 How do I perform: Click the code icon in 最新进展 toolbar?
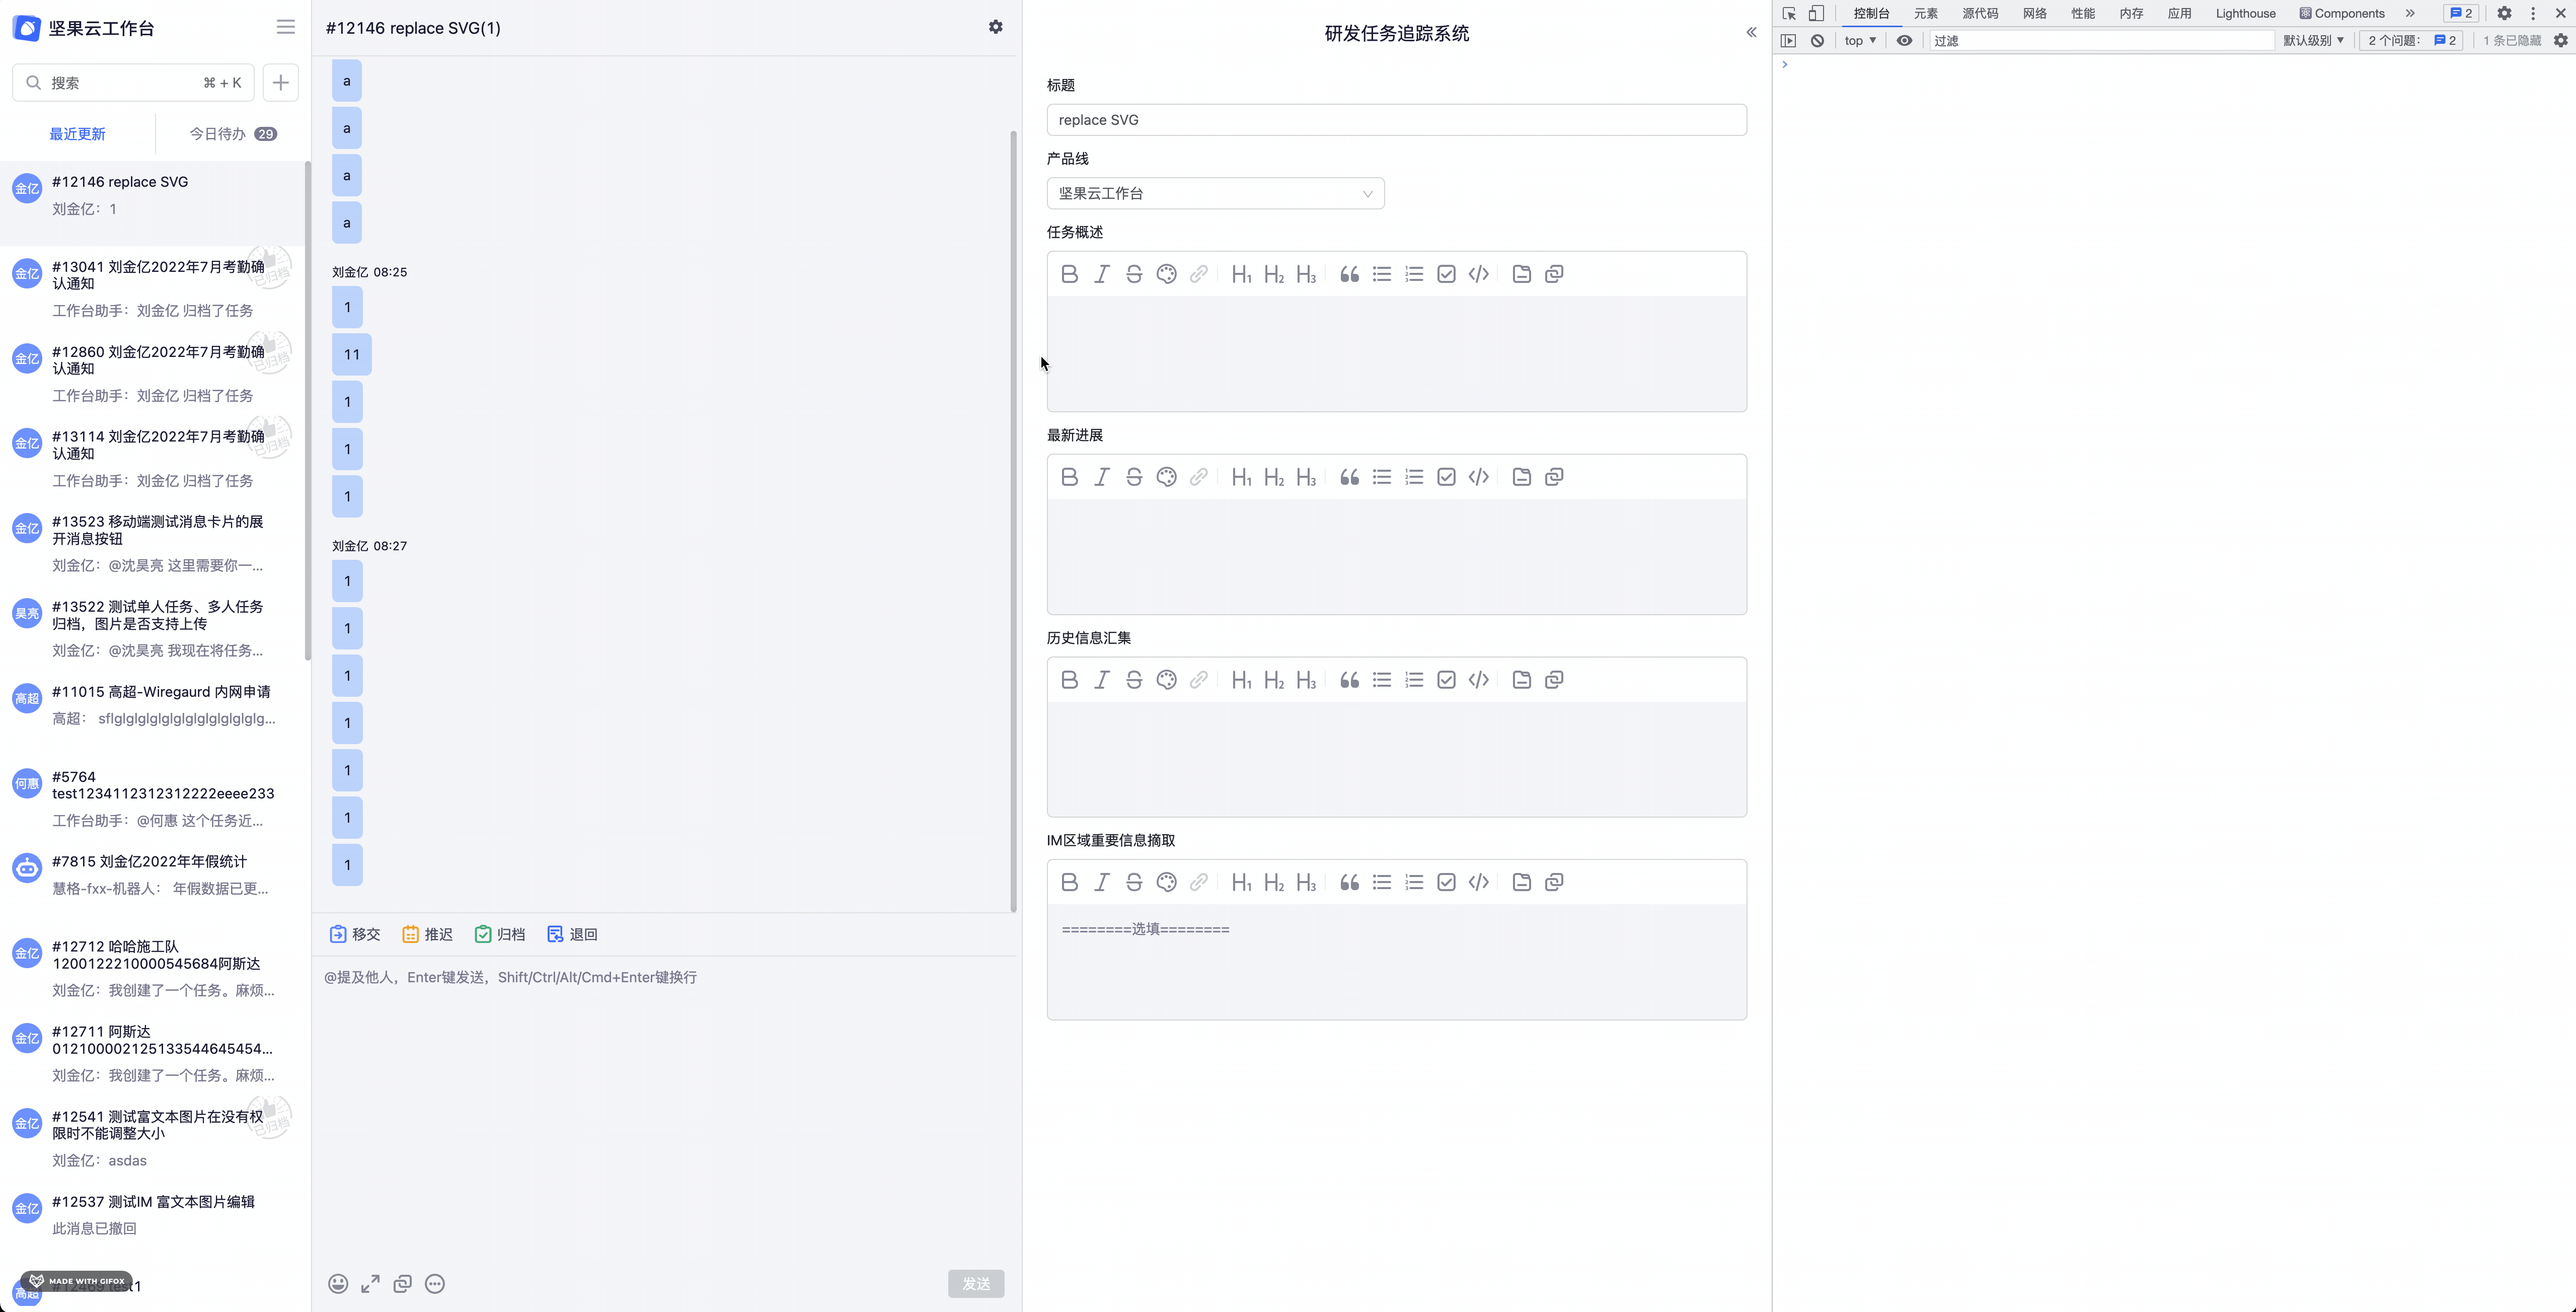pos(1478,477)
